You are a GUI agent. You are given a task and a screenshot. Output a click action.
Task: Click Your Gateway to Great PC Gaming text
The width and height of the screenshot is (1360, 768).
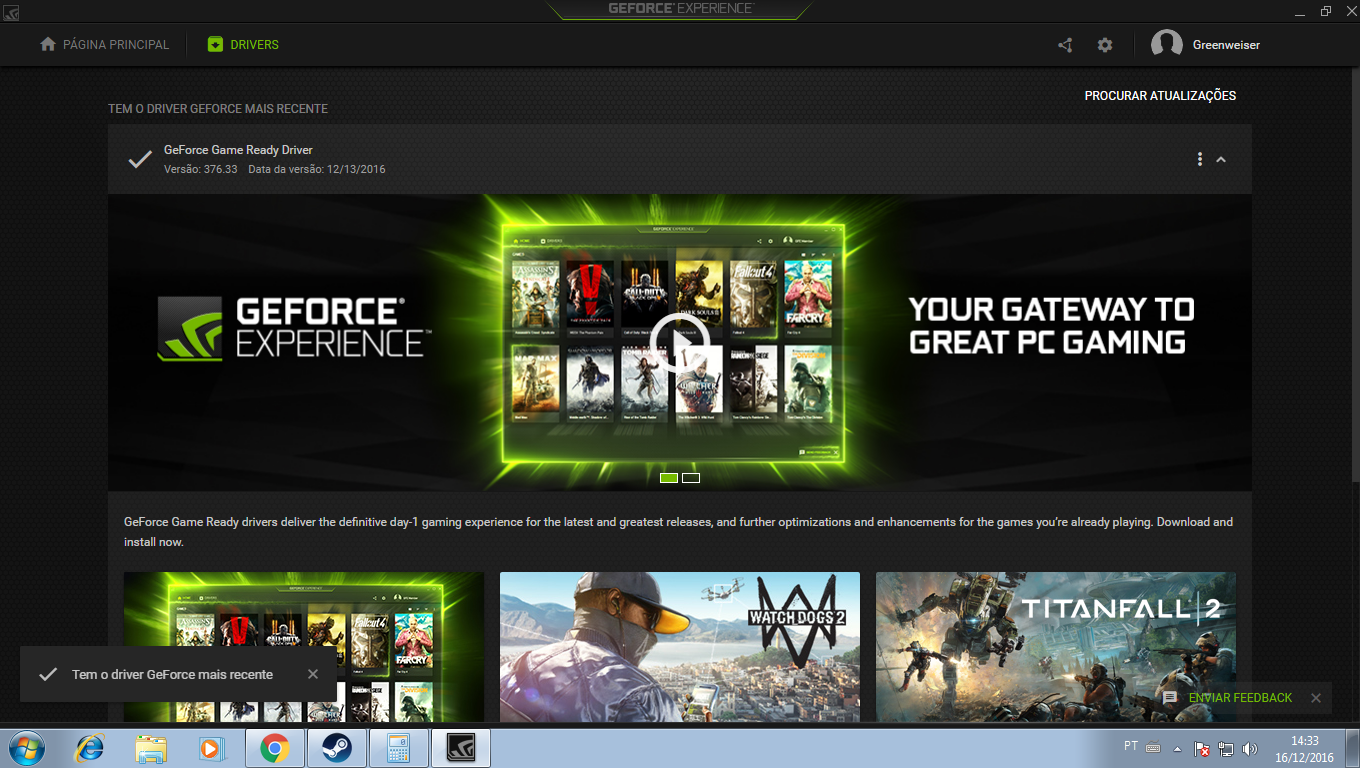click(1051, 326)
